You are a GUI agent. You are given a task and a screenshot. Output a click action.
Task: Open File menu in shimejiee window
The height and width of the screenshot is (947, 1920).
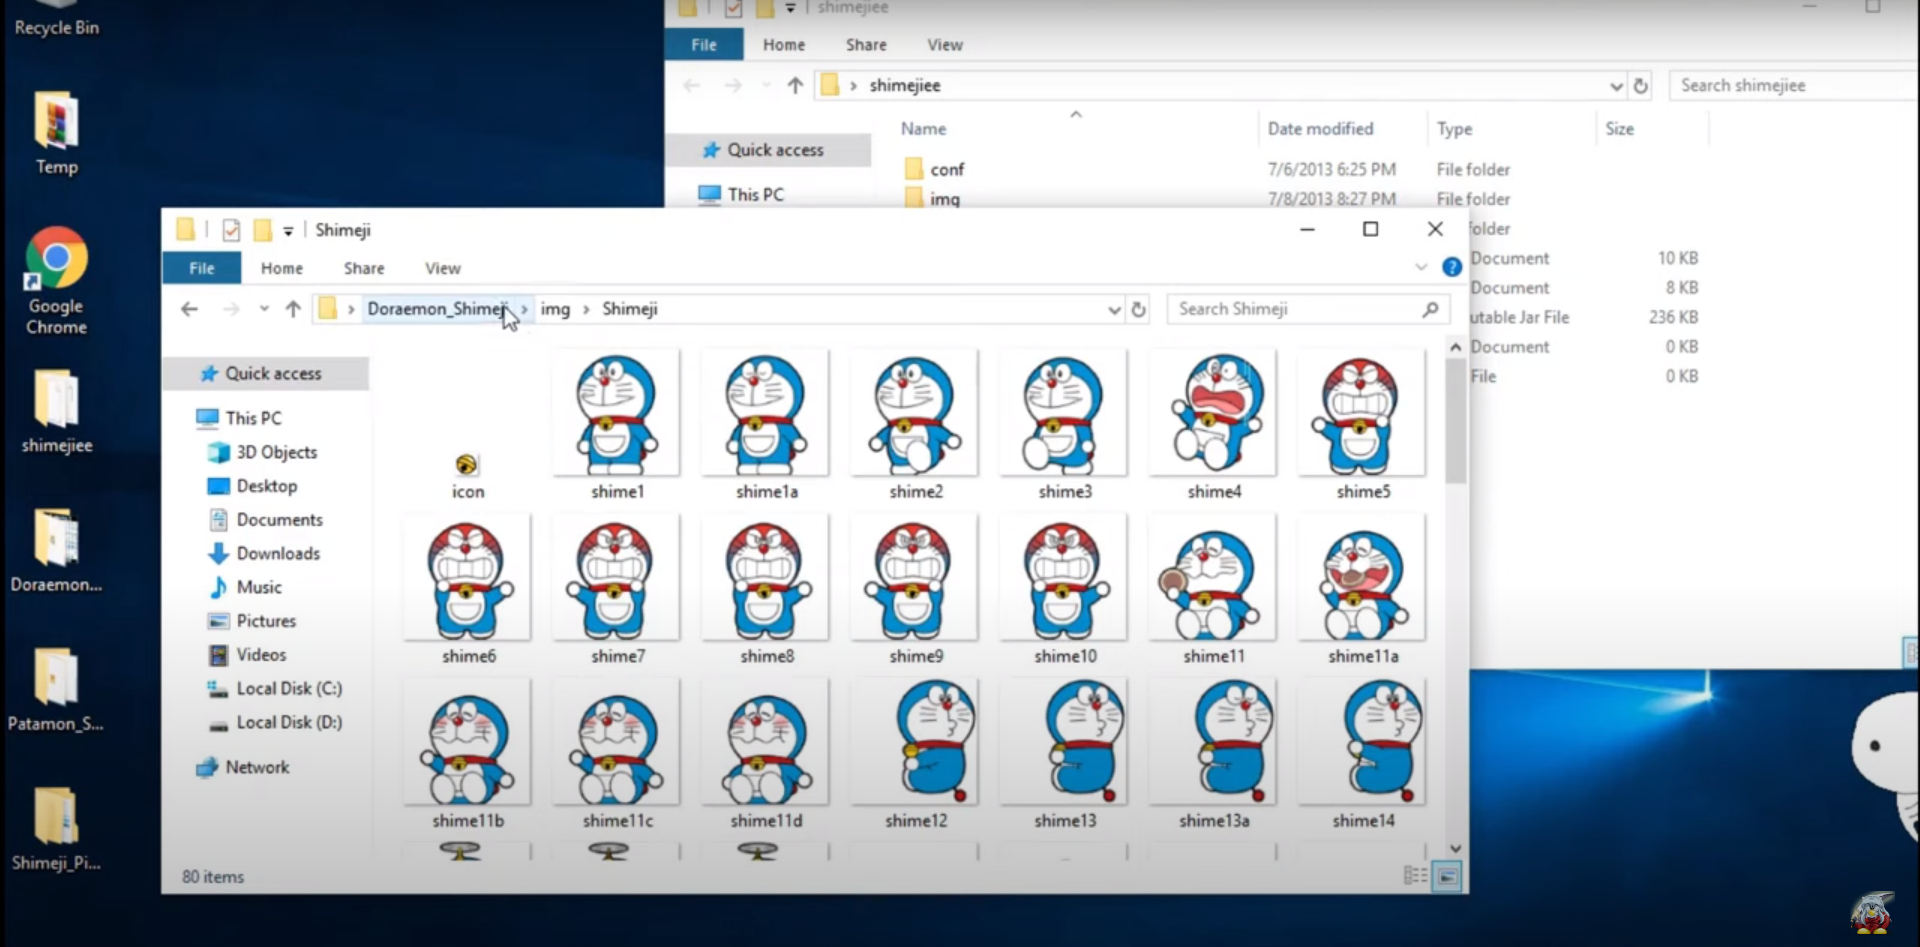704,44
